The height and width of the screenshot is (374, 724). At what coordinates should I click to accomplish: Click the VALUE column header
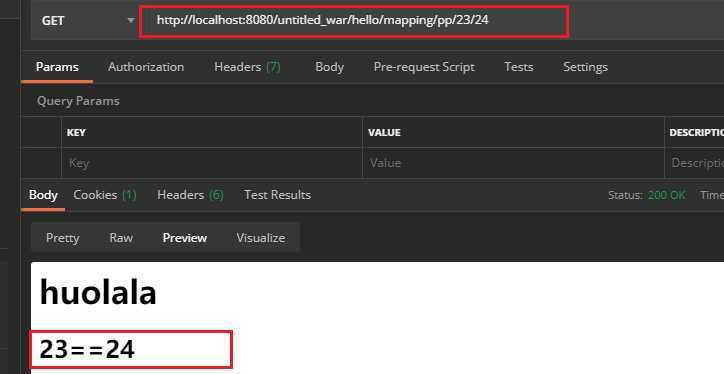pyautogui.click(x=384, y=133)
